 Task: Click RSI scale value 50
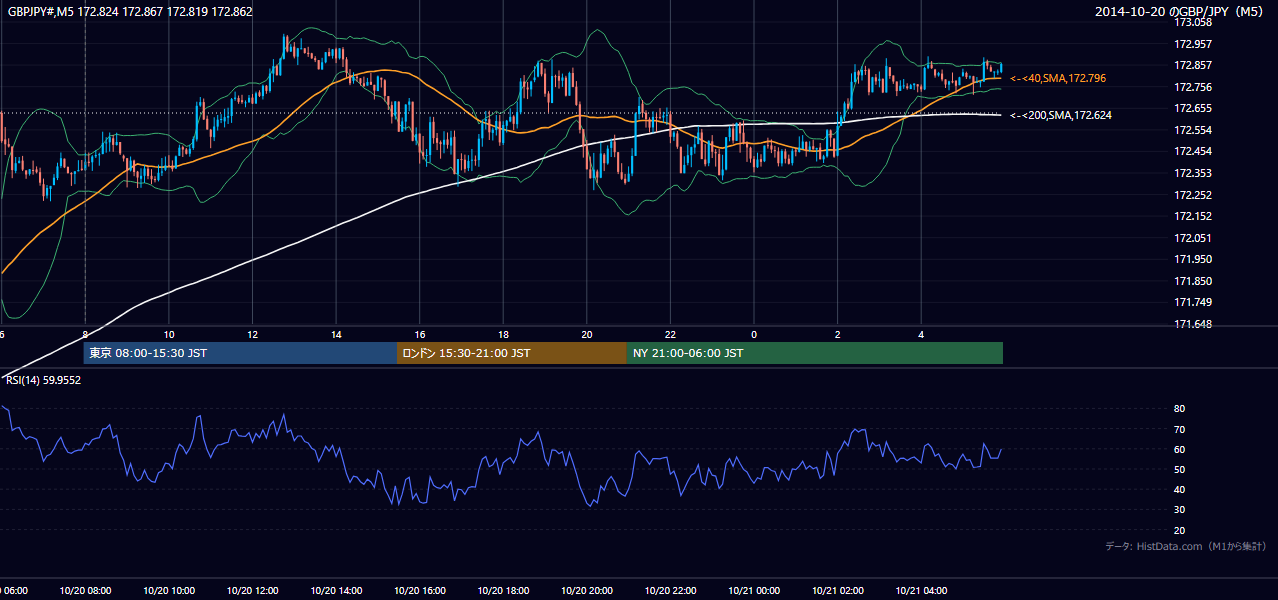pos(1179,470)
